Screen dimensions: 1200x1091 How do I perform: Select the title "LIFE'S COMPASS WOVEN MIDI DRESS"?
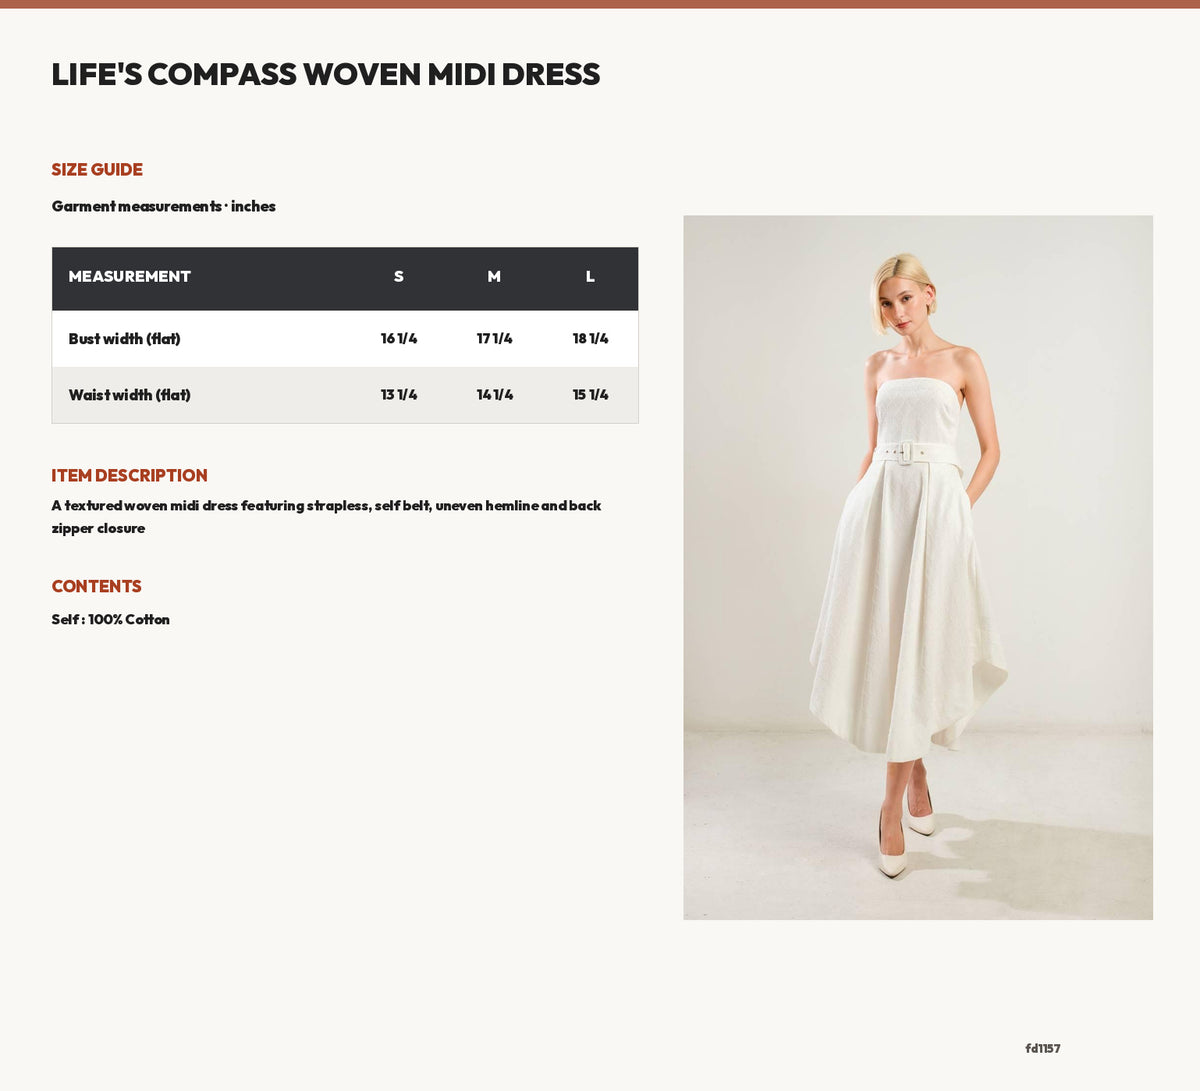click(326, 75)
